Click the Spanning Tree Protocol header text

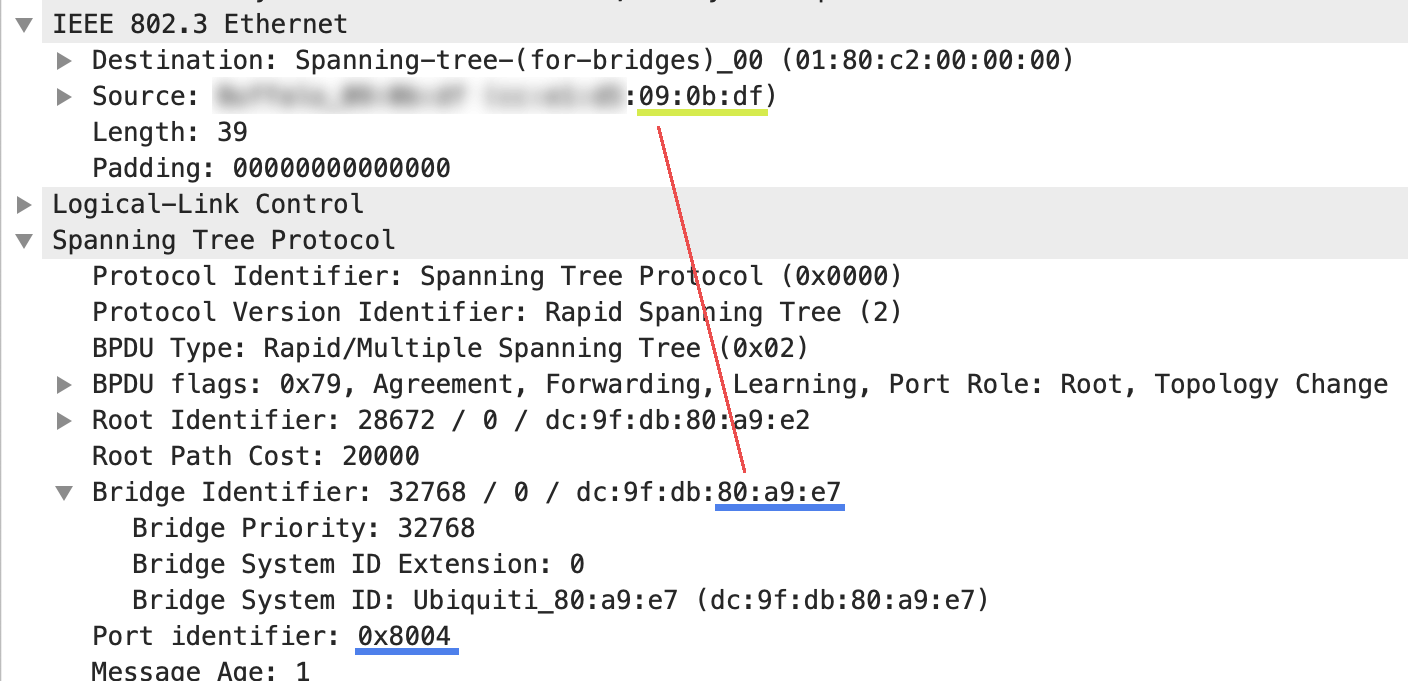tap(224, 240)
